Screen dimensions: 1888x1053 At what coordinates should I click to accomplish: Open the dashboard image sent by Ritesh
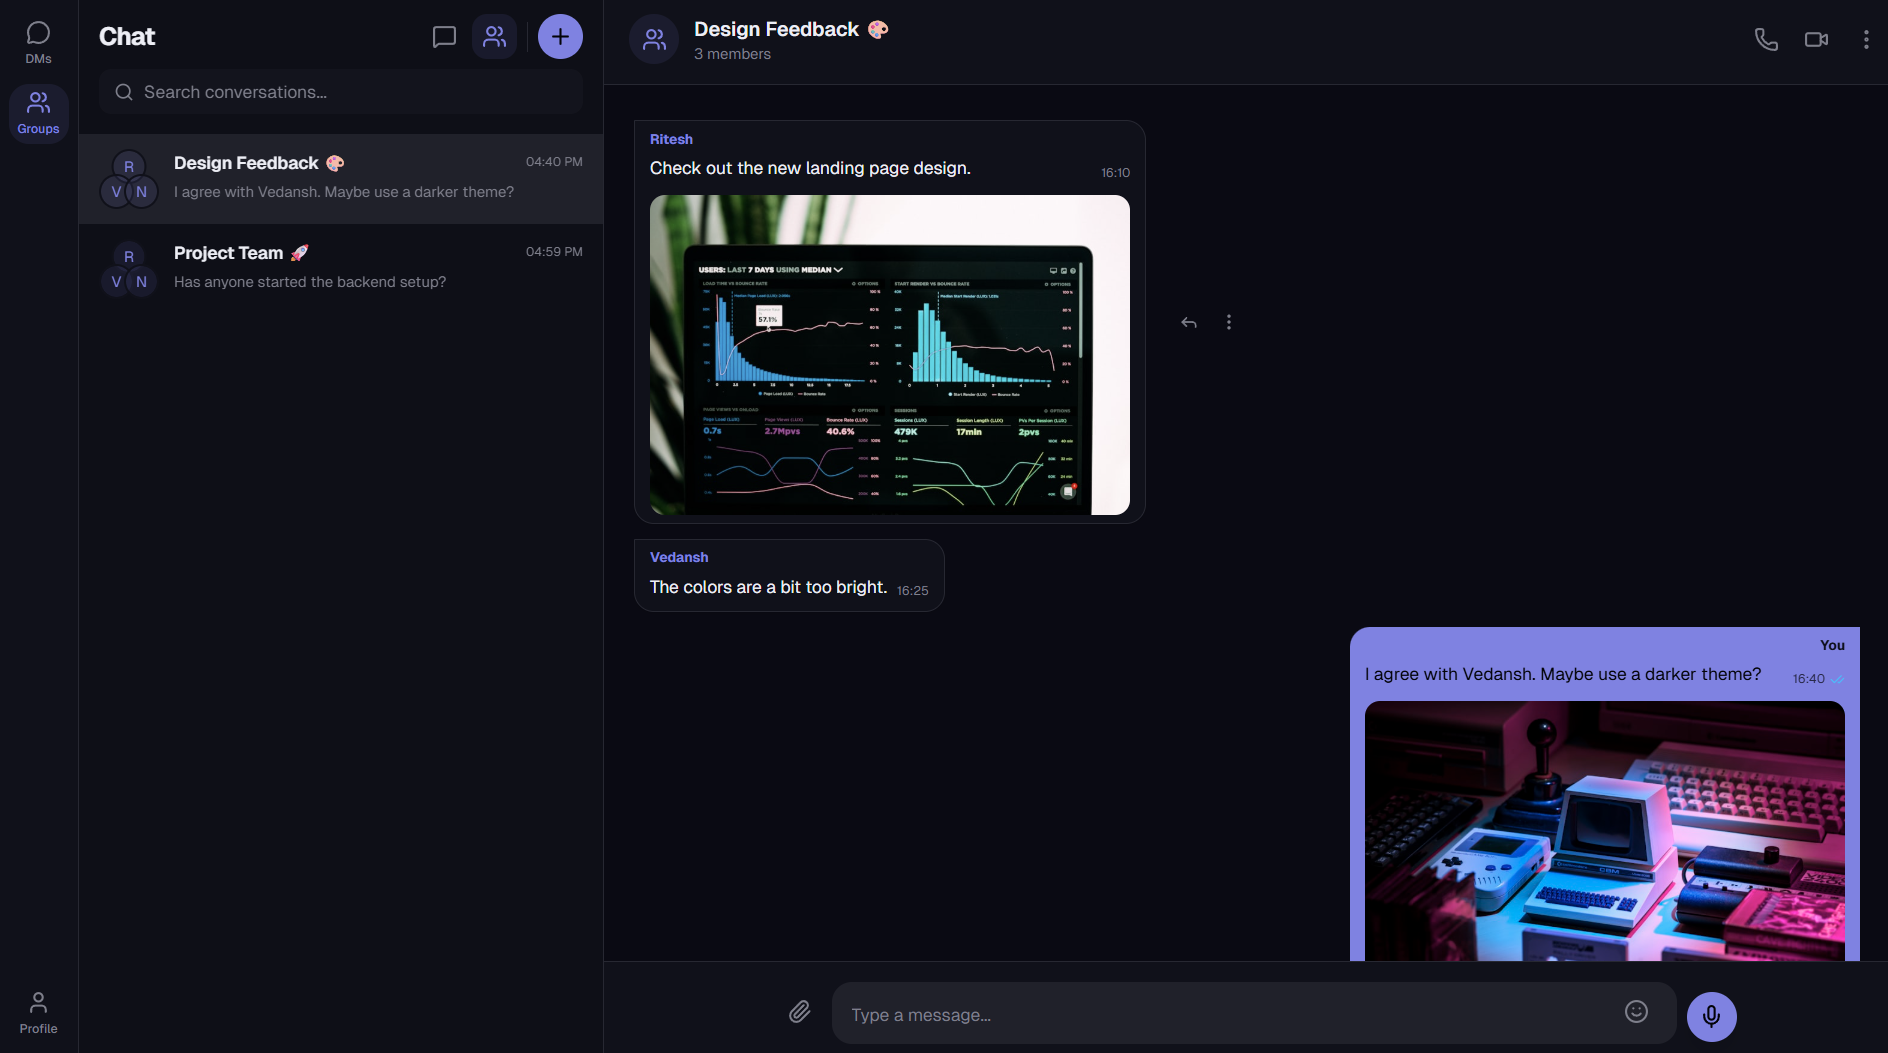click(x=889, y=355)
